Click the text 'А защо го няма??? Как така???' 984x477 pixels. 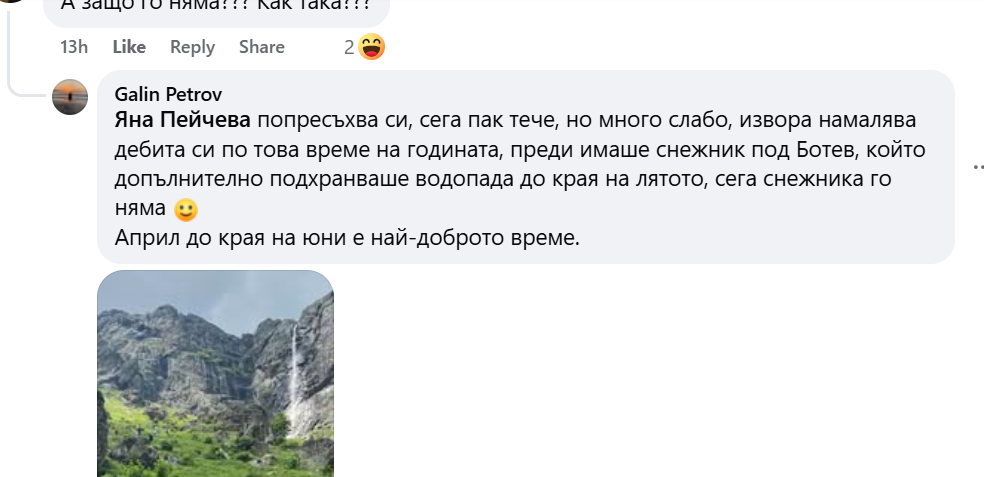(x=216, y=6)
